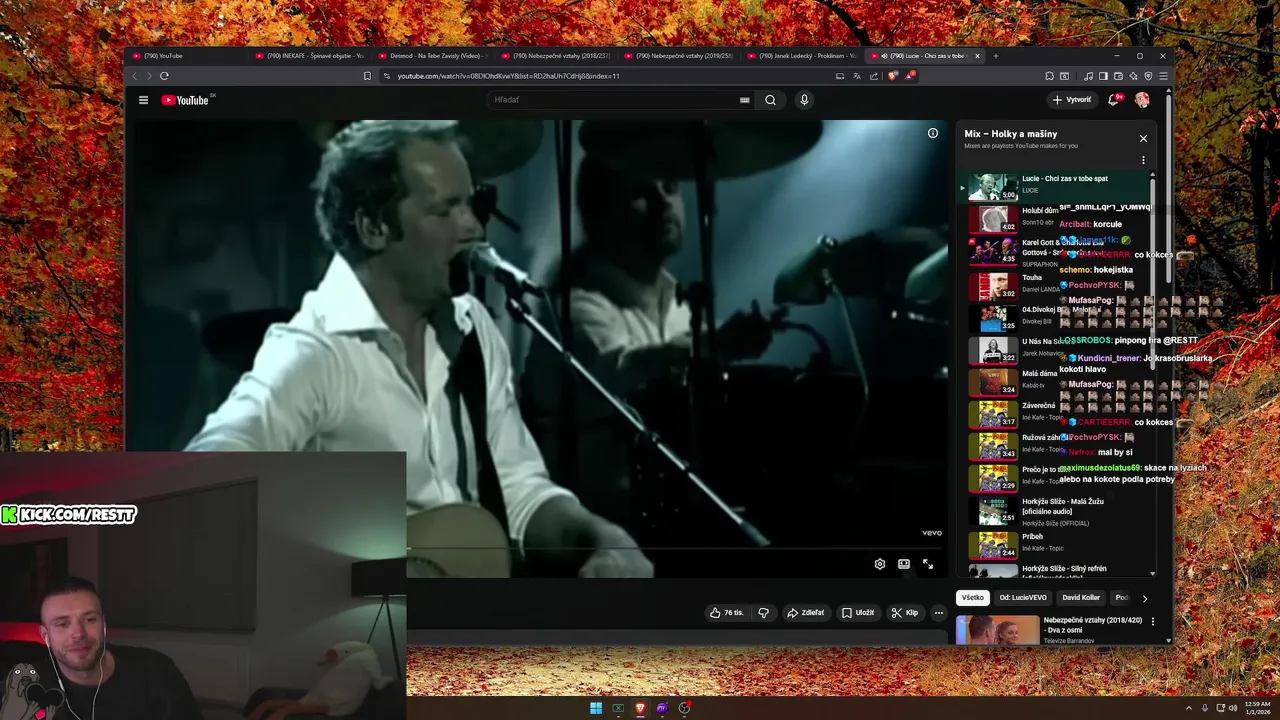1280x720 pixels.
Task: Switch to Nebezpečné vztahy (2018/237) tab
Action: pyautogui.click(x=555, y=56)
